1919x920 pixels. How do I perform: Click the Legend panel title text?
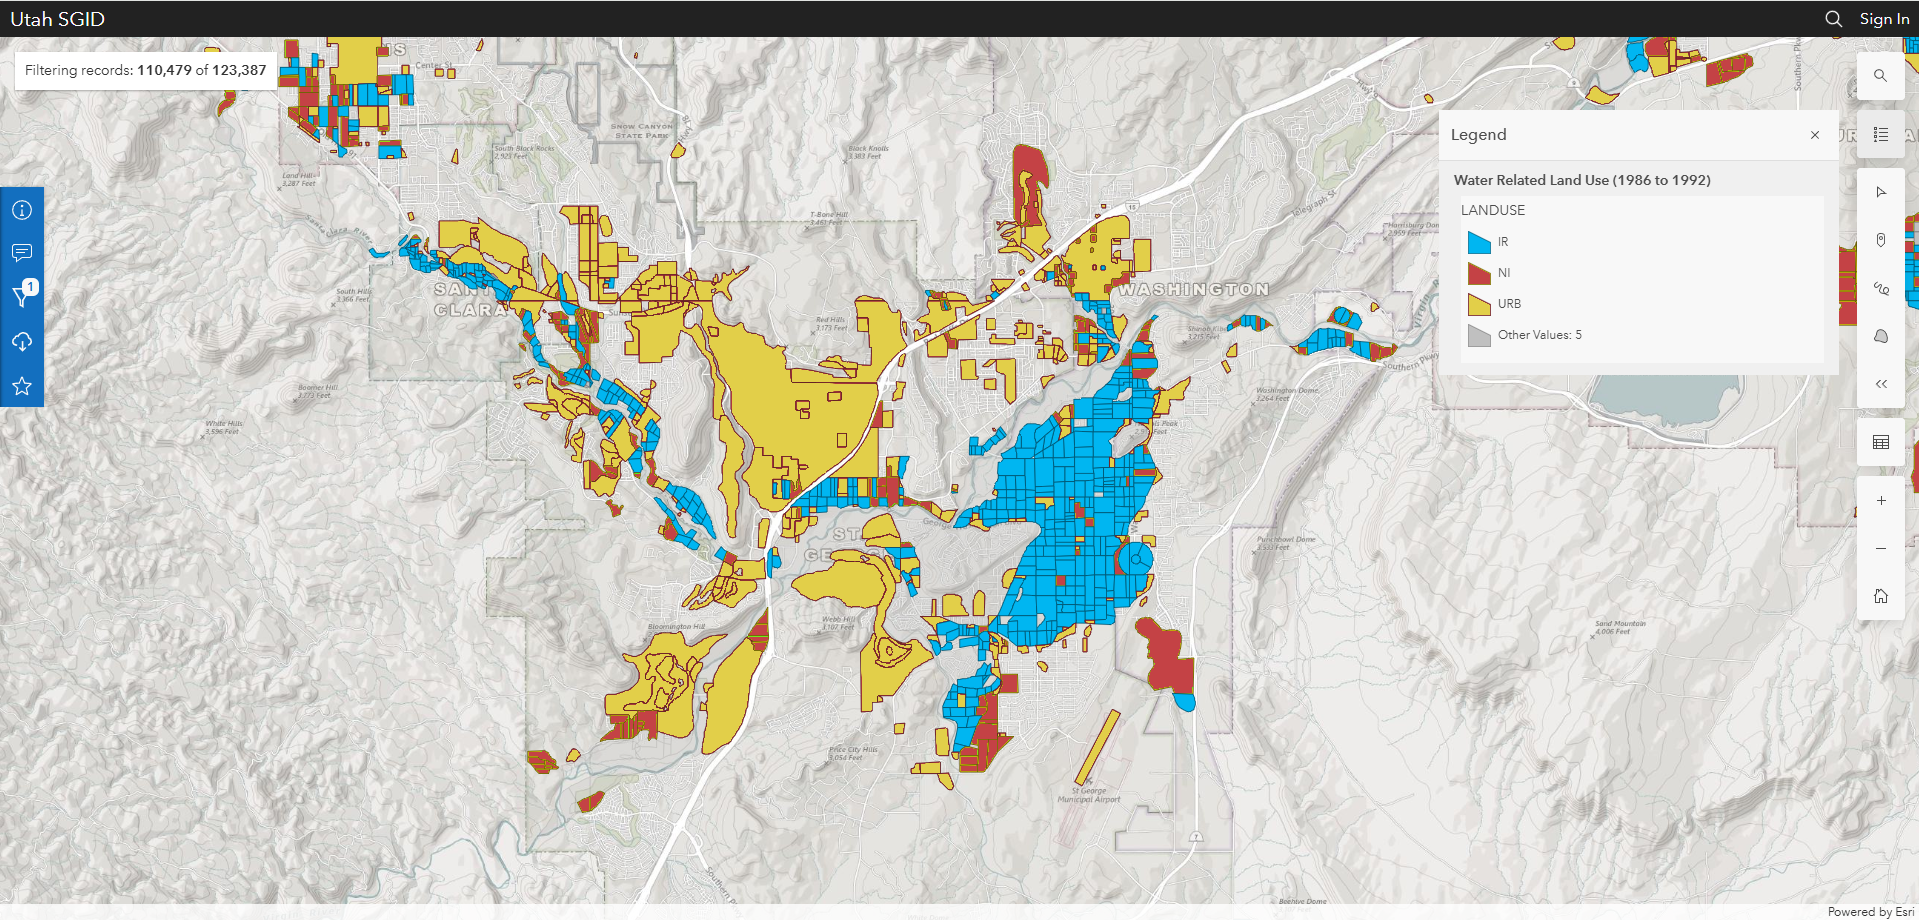coord(1478,135)
